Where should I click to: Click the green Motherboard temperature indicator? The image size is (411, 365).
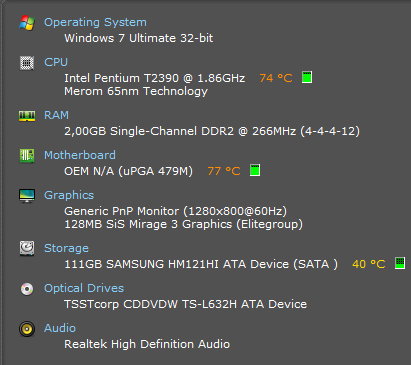click(255, 170)
